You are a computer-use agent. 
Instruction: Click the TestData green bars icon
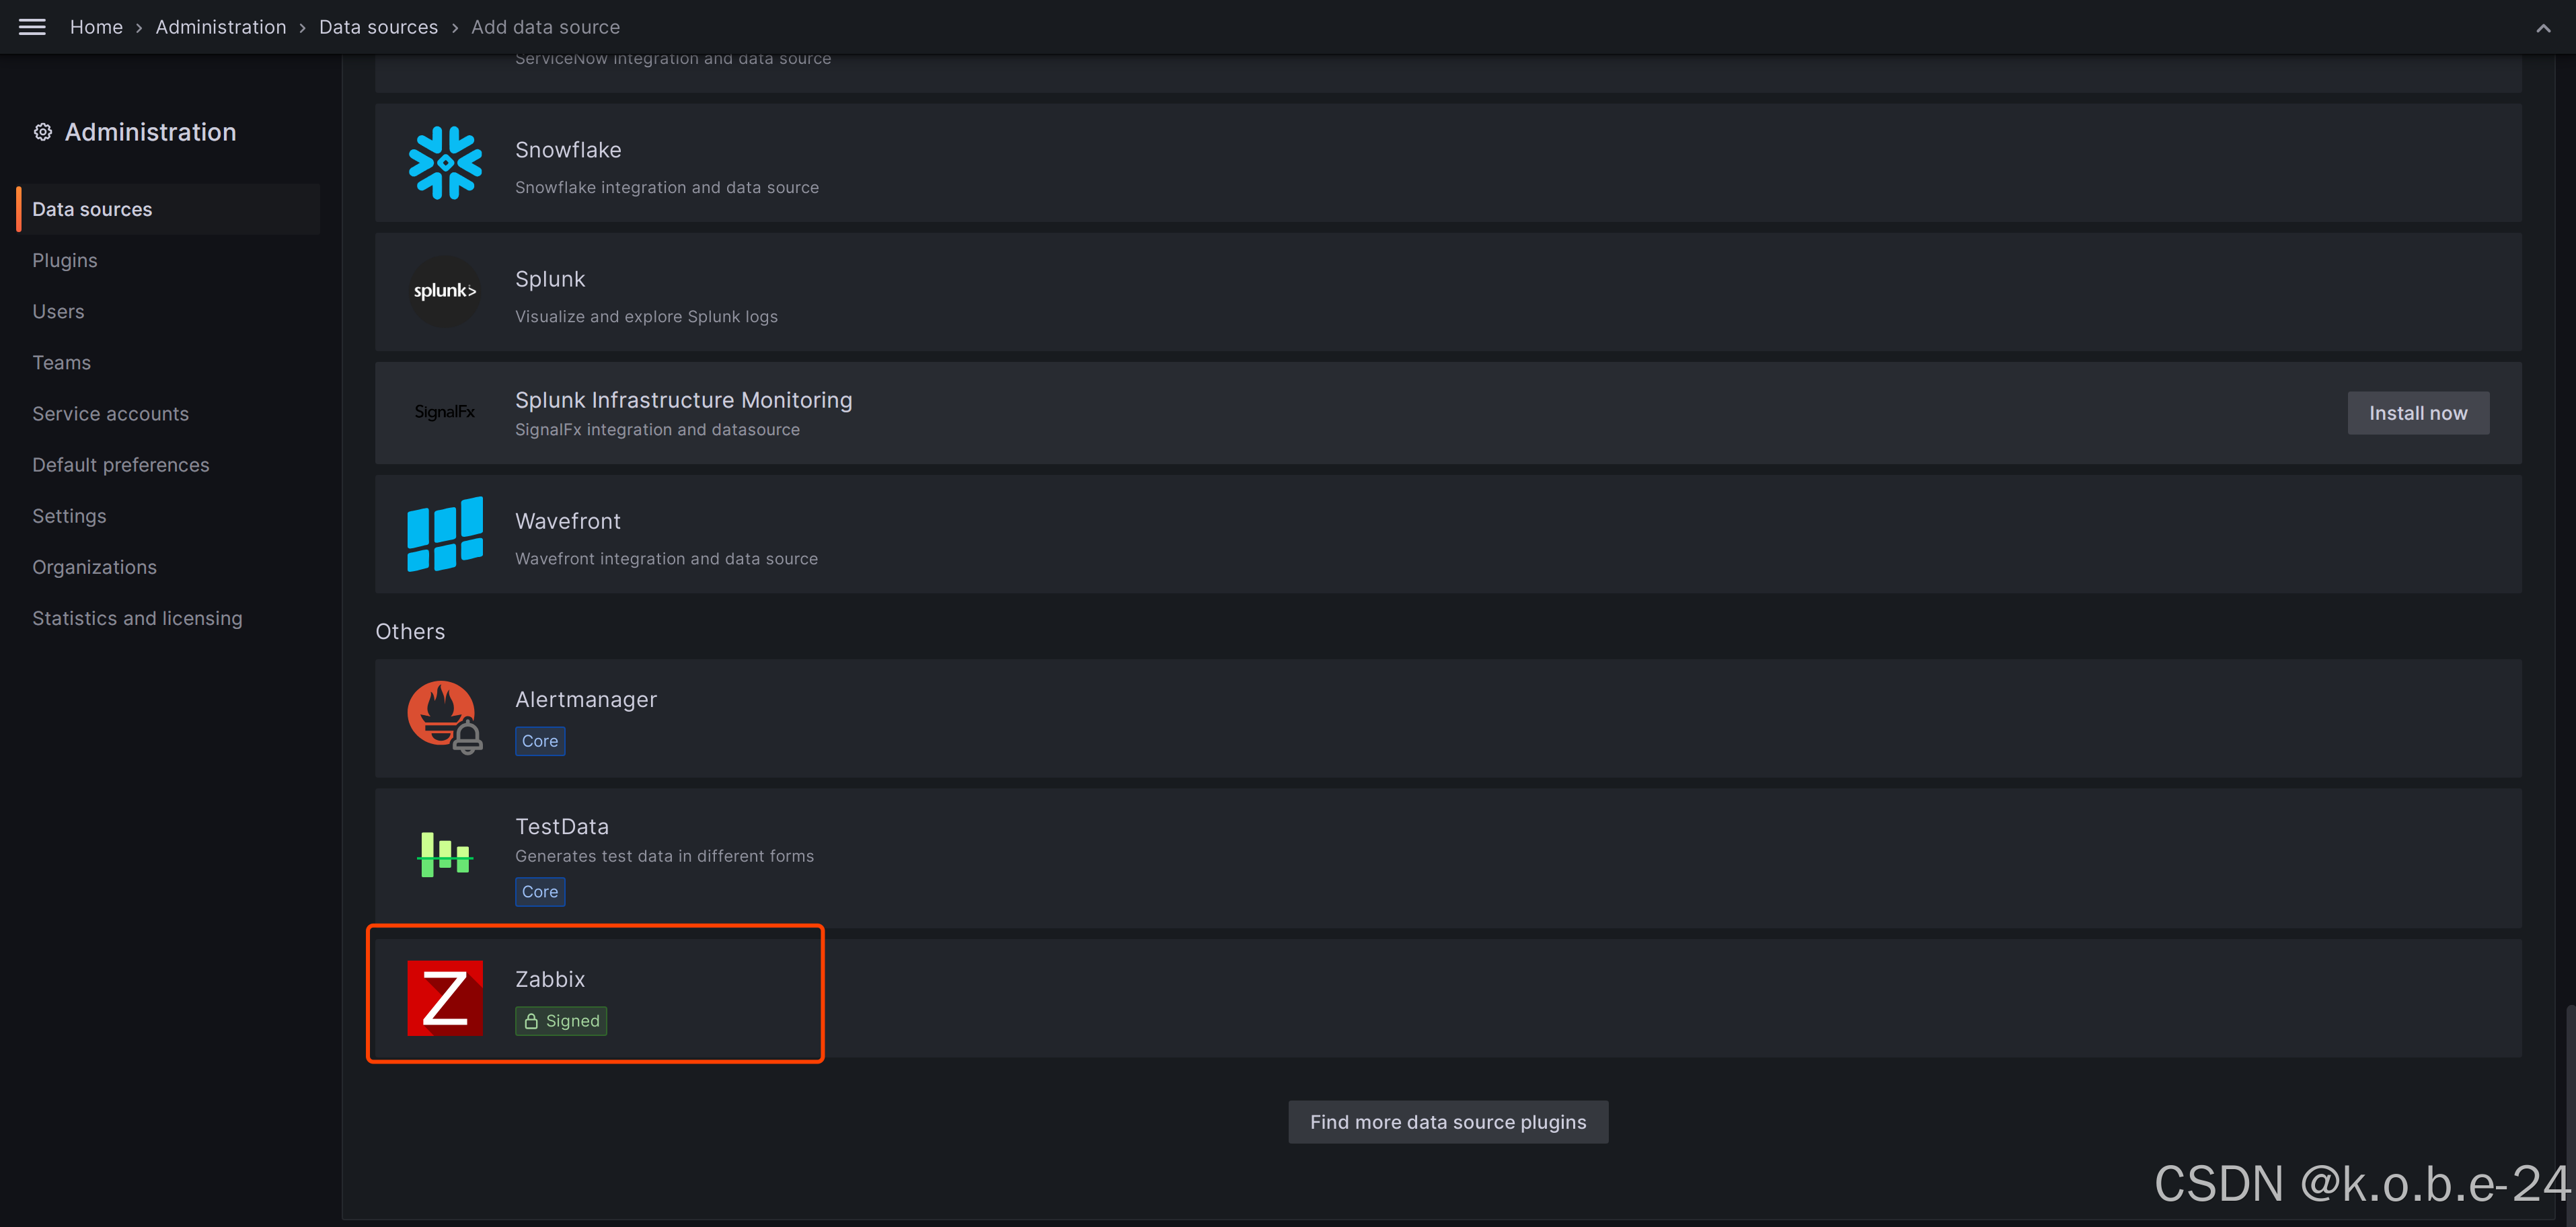coord(445,854)
